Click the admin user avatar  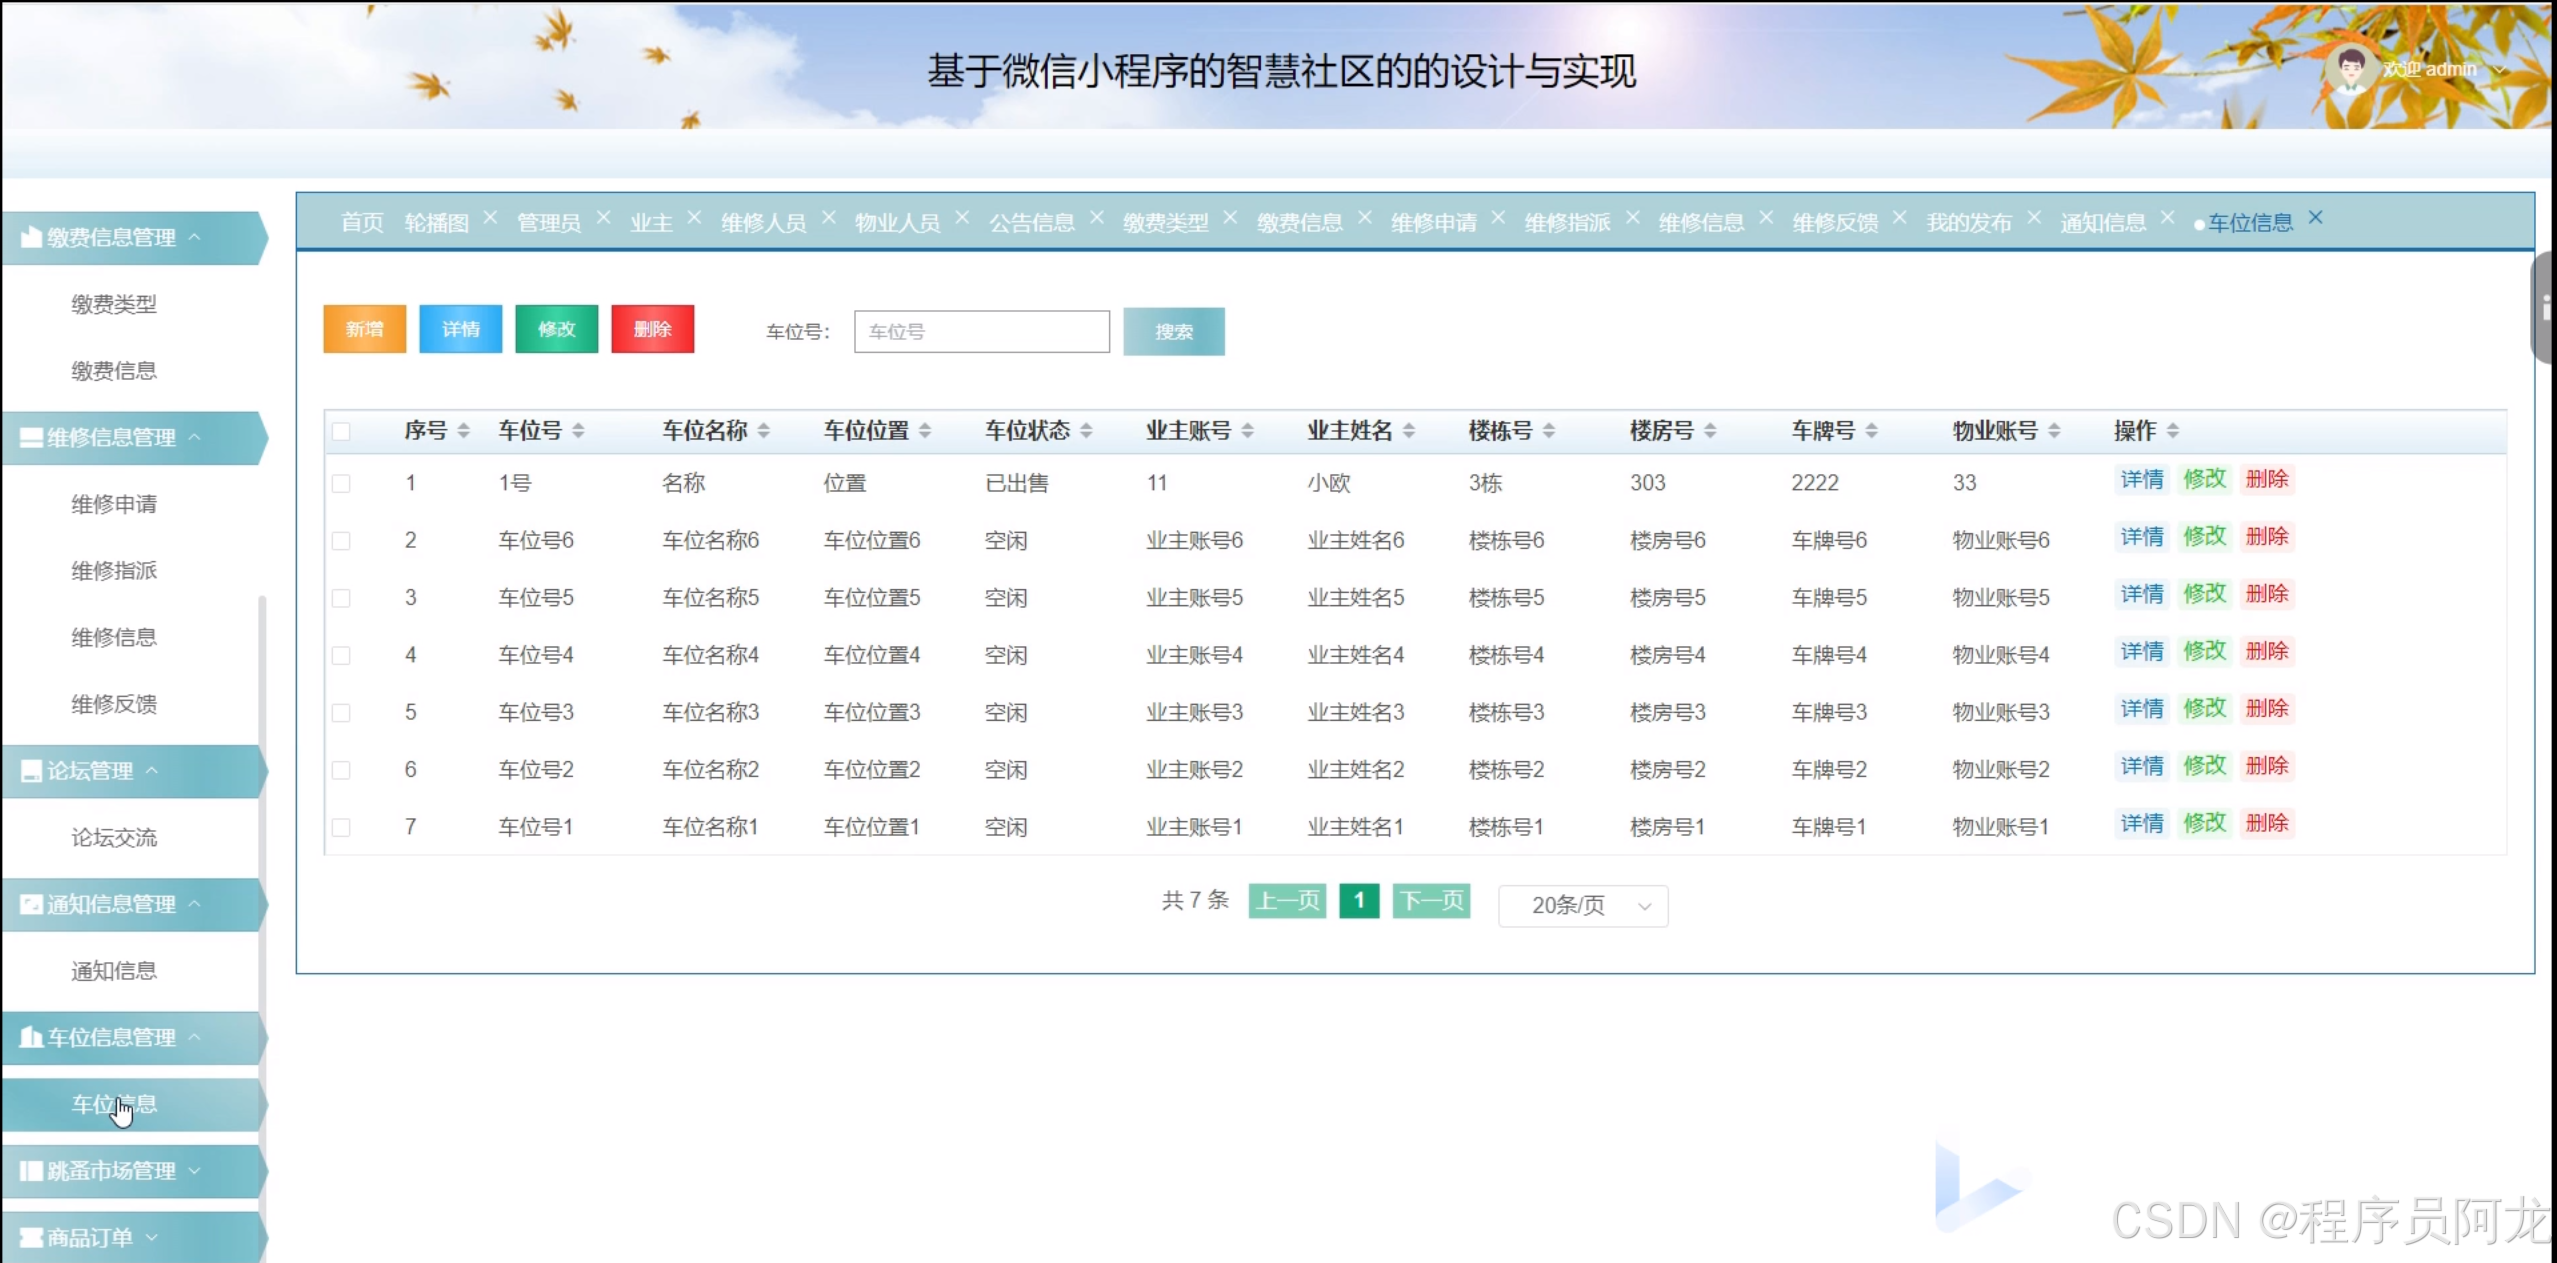pyautogui.click(x=2349, y=69)
